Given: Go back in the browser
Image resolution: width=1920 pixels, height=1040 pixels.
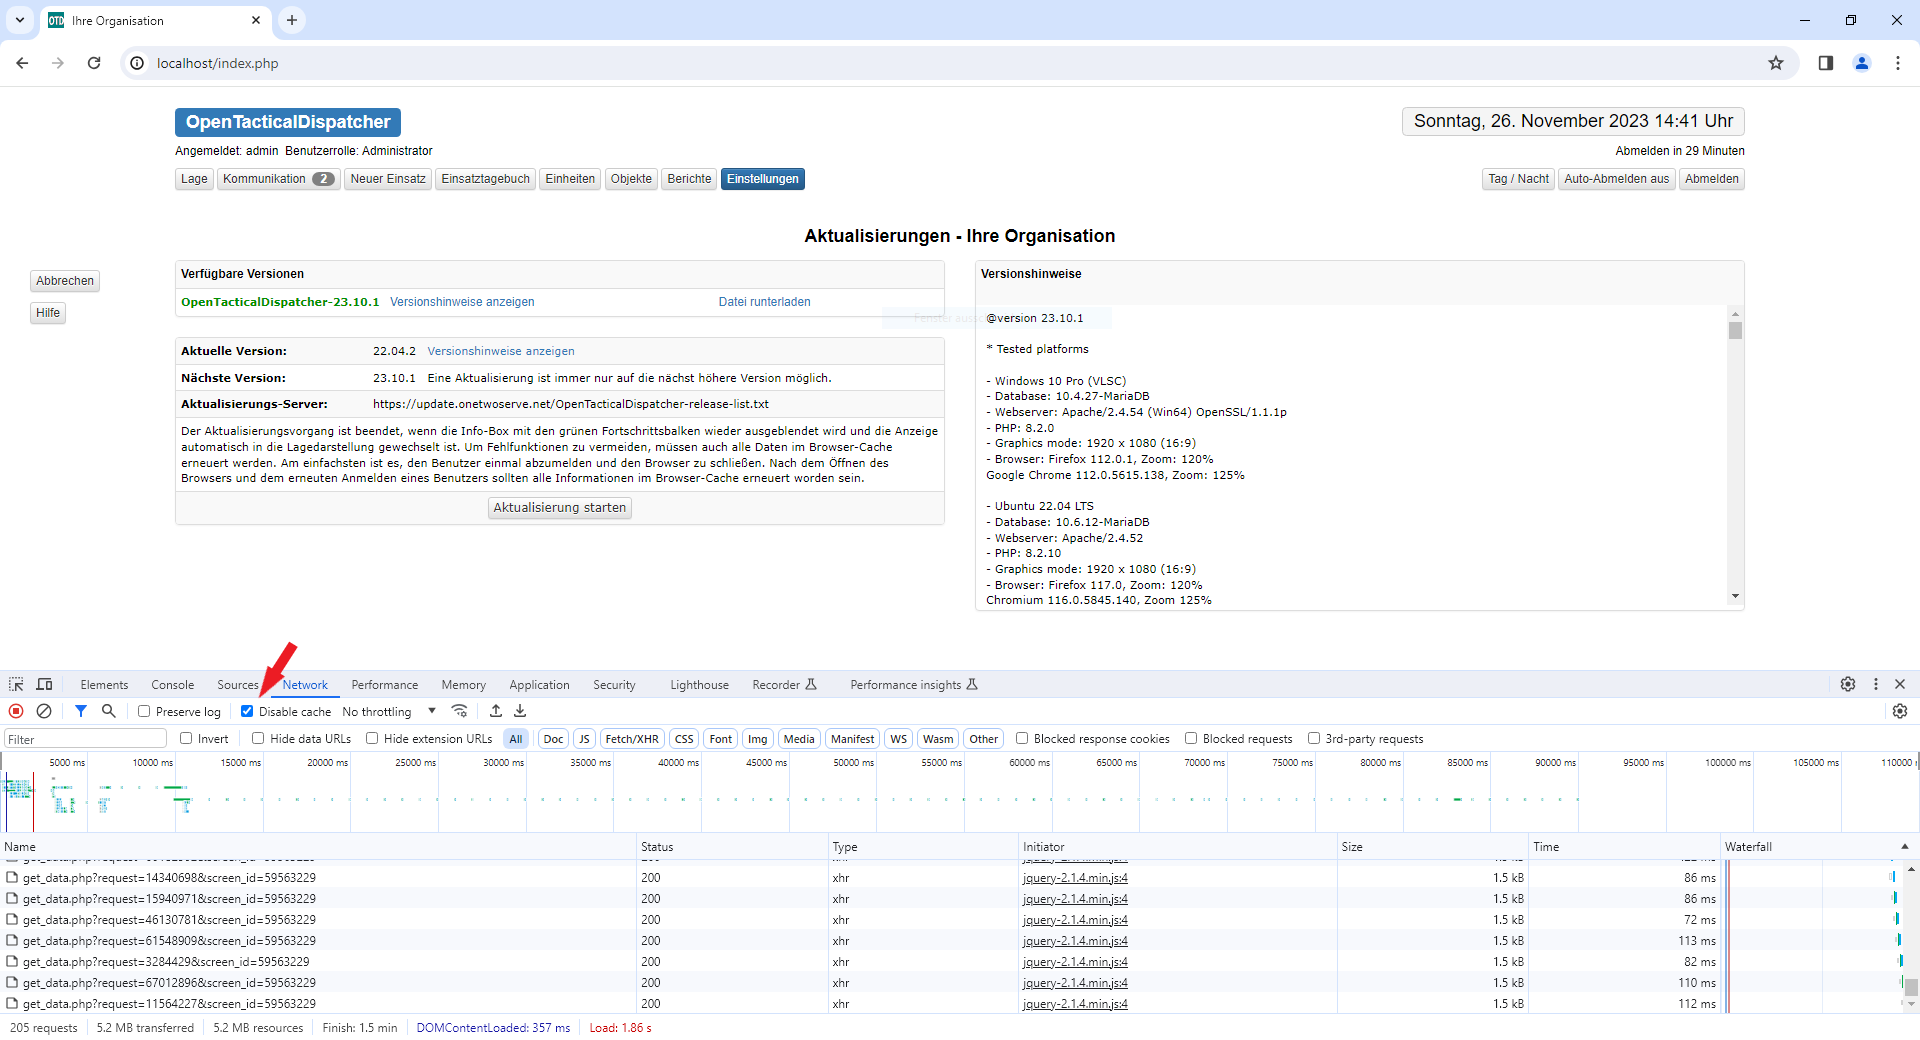Looking at the screenshot, I should [22, 63].
